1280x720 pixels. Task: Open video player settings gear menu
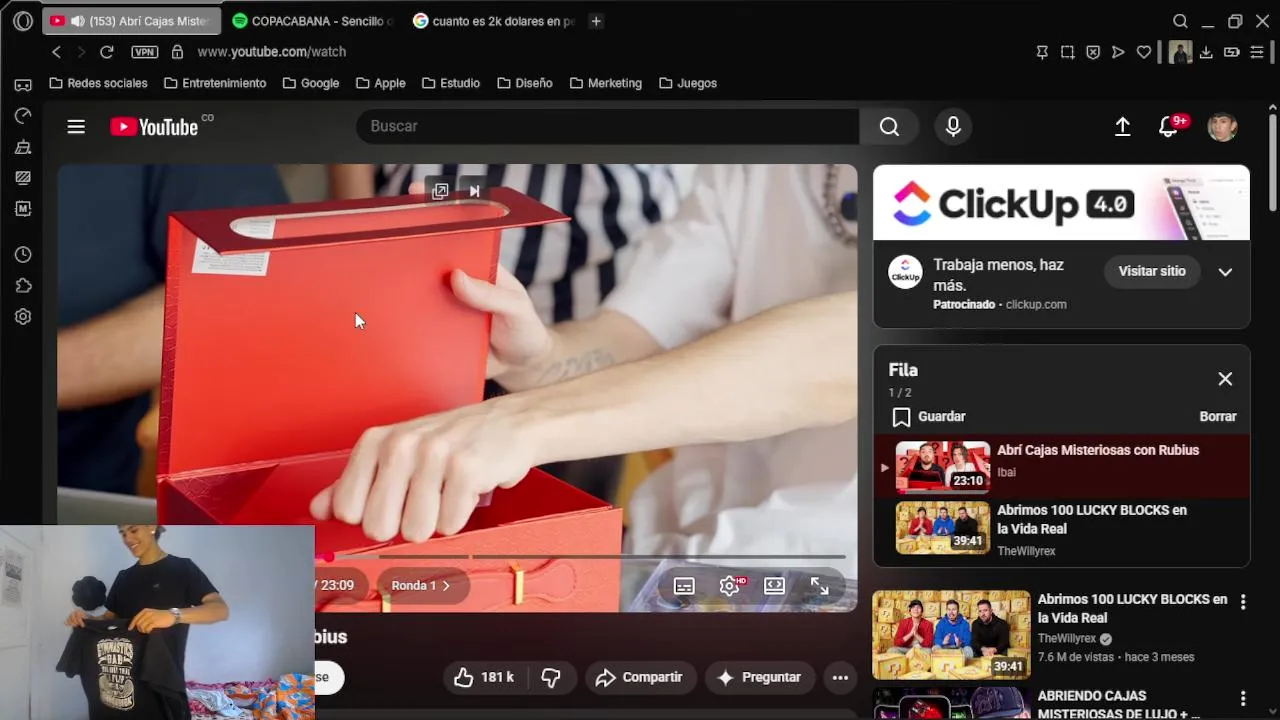click(730, 586)
